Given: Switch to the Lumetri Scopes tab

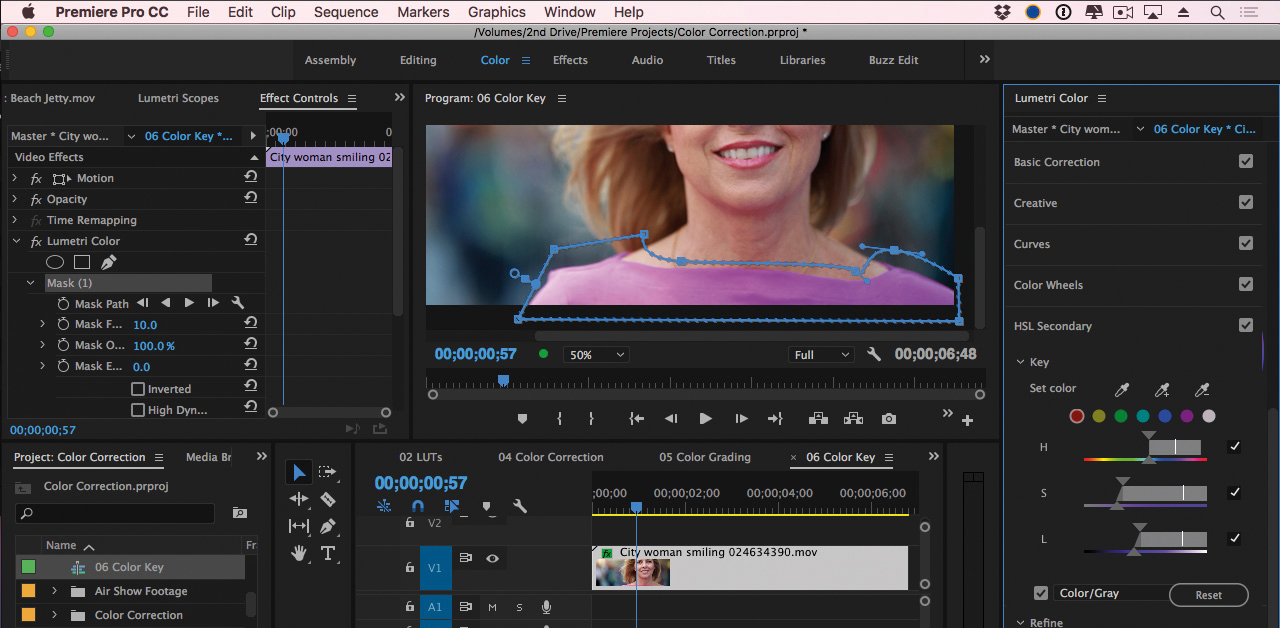Looking at the screenshot, I should coord(178,98).
